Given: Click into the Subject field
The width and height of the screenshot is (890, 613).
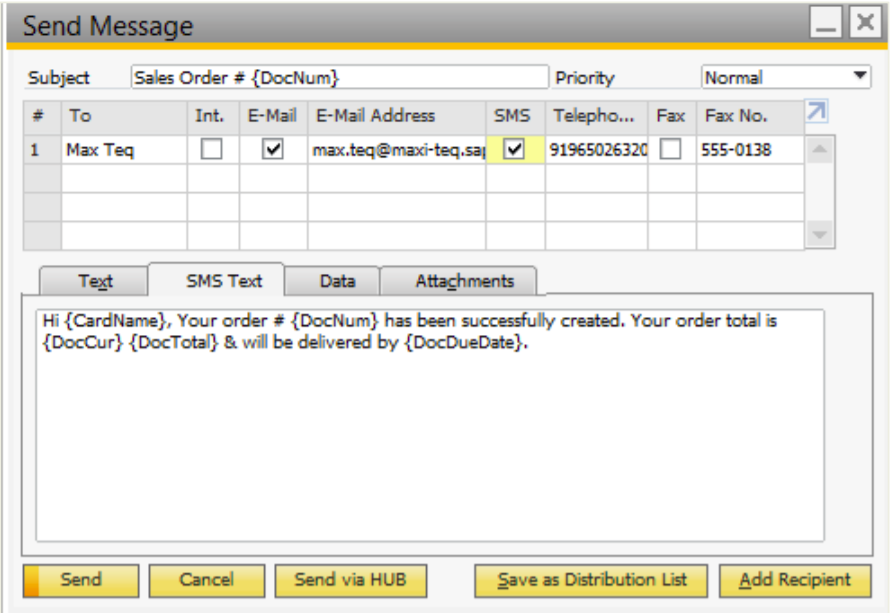Looking at the screenshot, I should coord(340,77).
